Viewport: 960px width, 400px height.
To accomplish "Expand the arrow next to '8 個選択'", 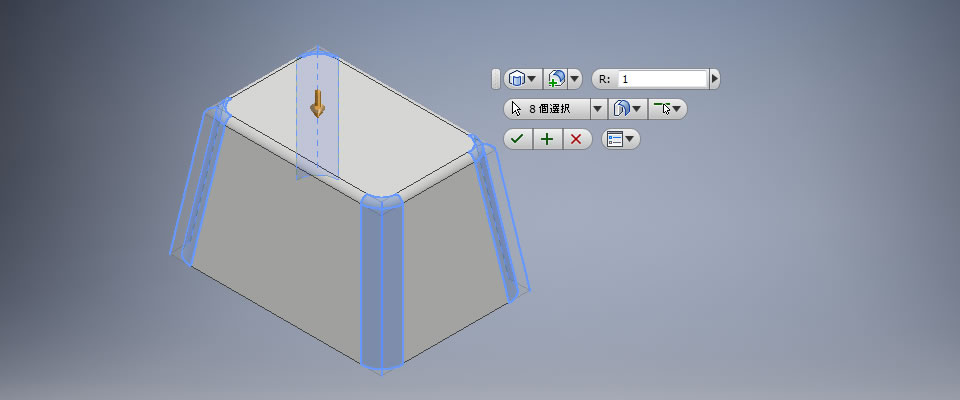I will pos(598,109).
